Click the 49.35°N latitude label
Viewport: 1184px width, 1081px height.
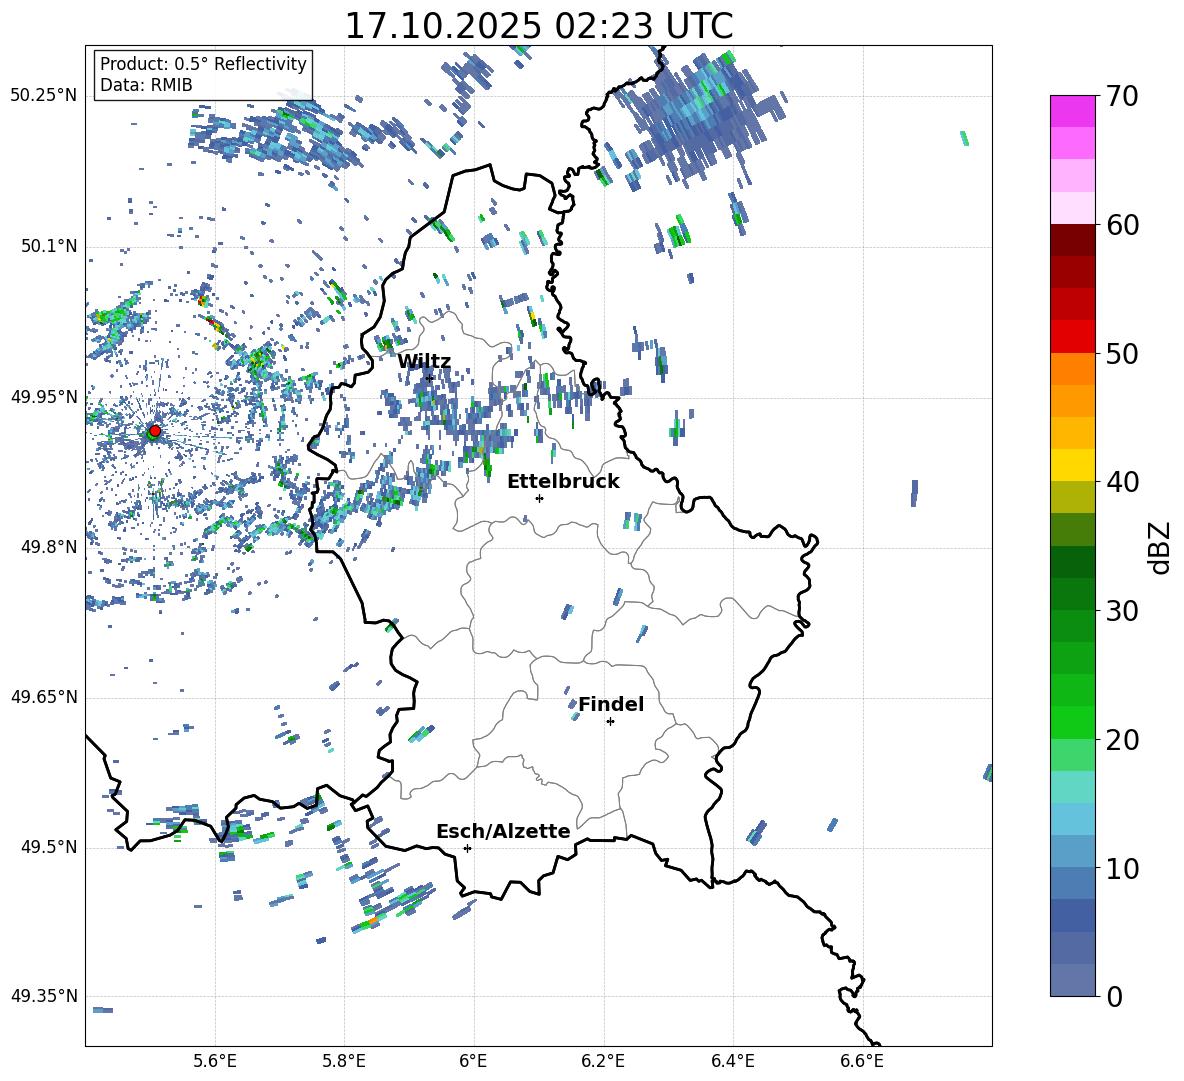click(x=44, y=996)
